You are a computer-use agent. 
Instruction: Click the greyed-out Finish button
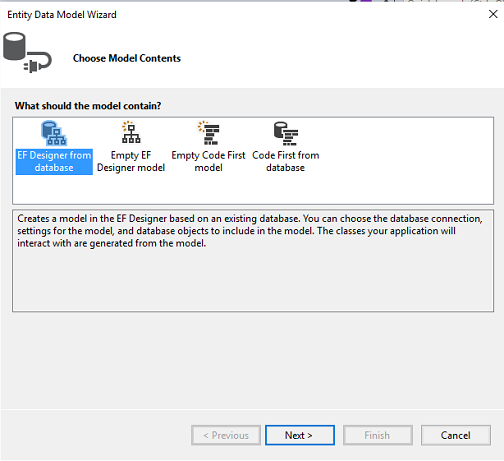pos(378,435)
